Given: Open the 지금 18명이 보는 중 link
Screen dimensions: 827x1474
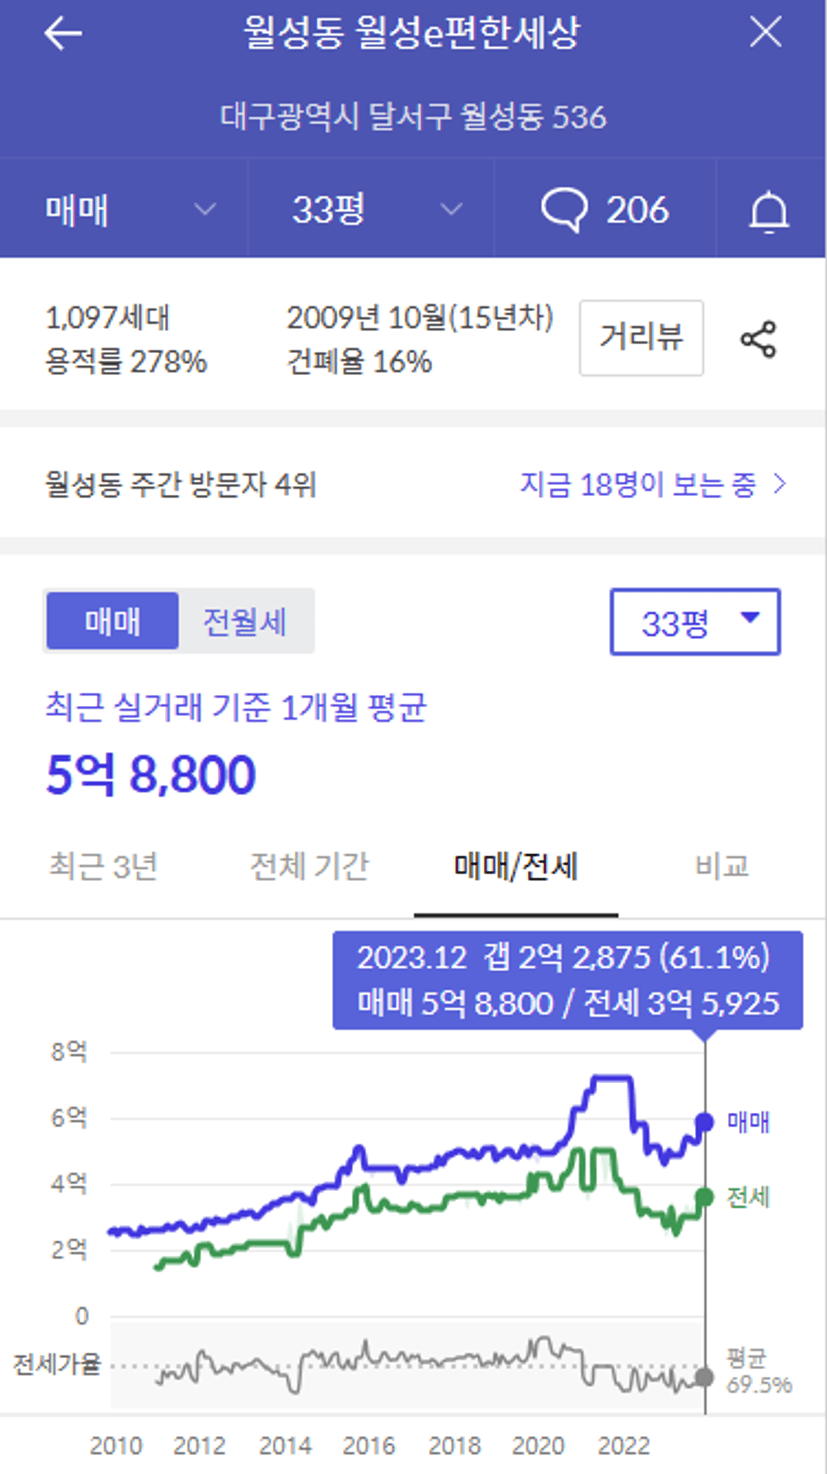Looking at the screenshot, I should pyautogui.click(x=654, y=485).
